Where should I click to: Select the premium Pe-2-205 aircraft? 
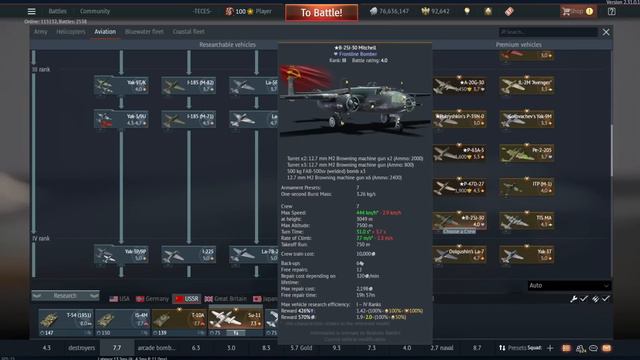pyautogui.click(x=527, y=153)
